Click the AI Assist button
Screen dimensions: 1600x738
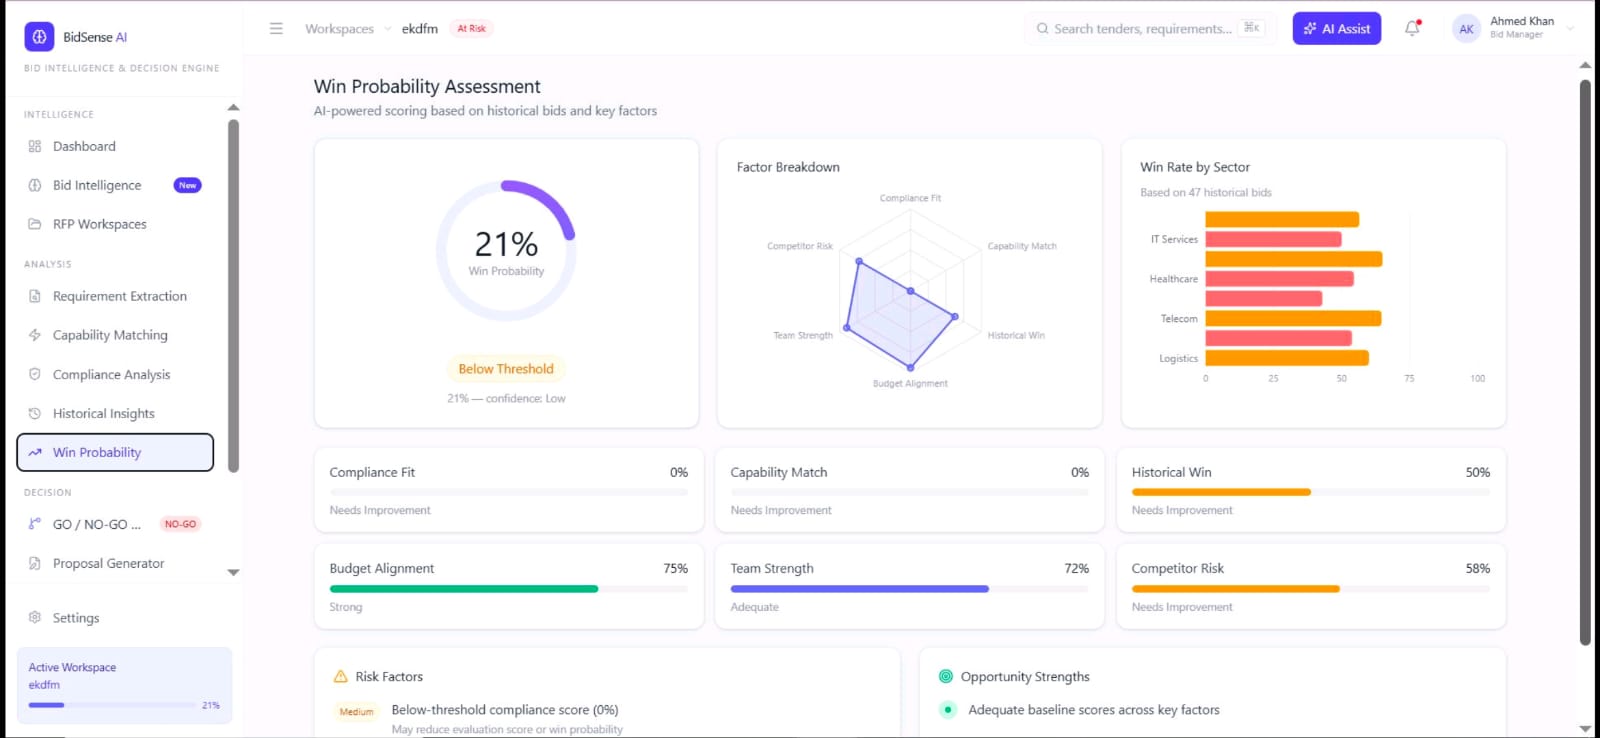pos(1337,29)
